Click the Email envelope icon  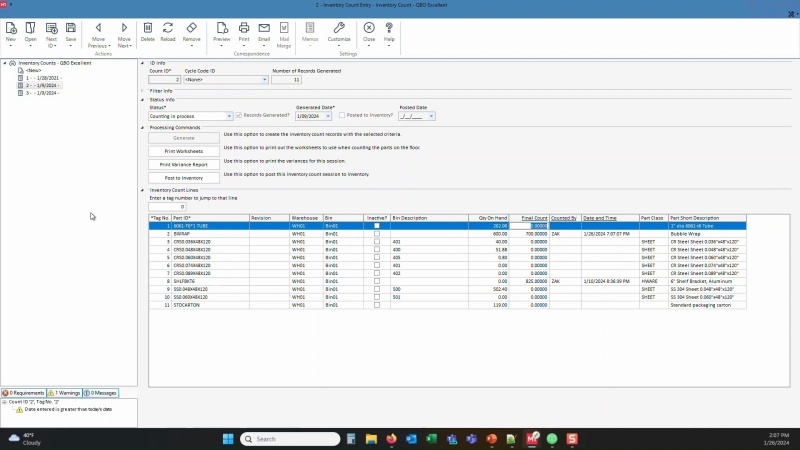[x=264, y=28]
